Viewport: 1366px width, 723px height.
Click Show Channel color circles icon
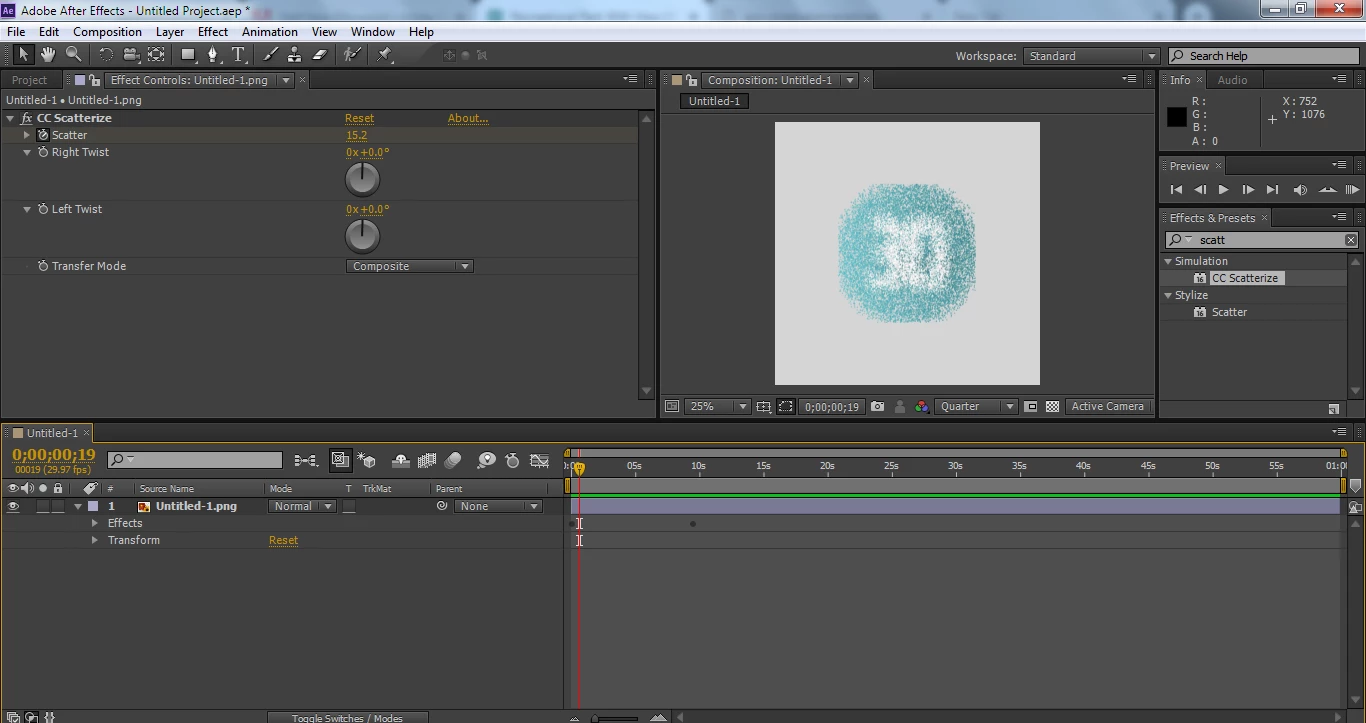[922, 407]
